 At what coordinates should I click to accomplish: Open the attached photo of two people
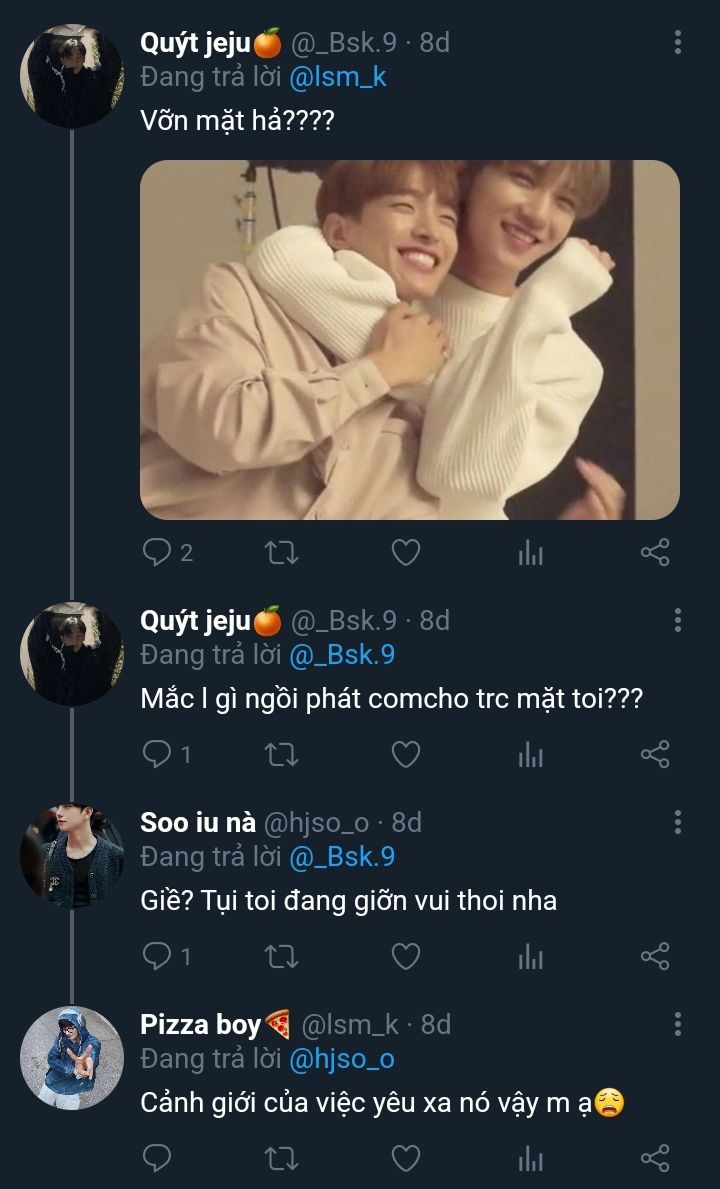(410, 340)
